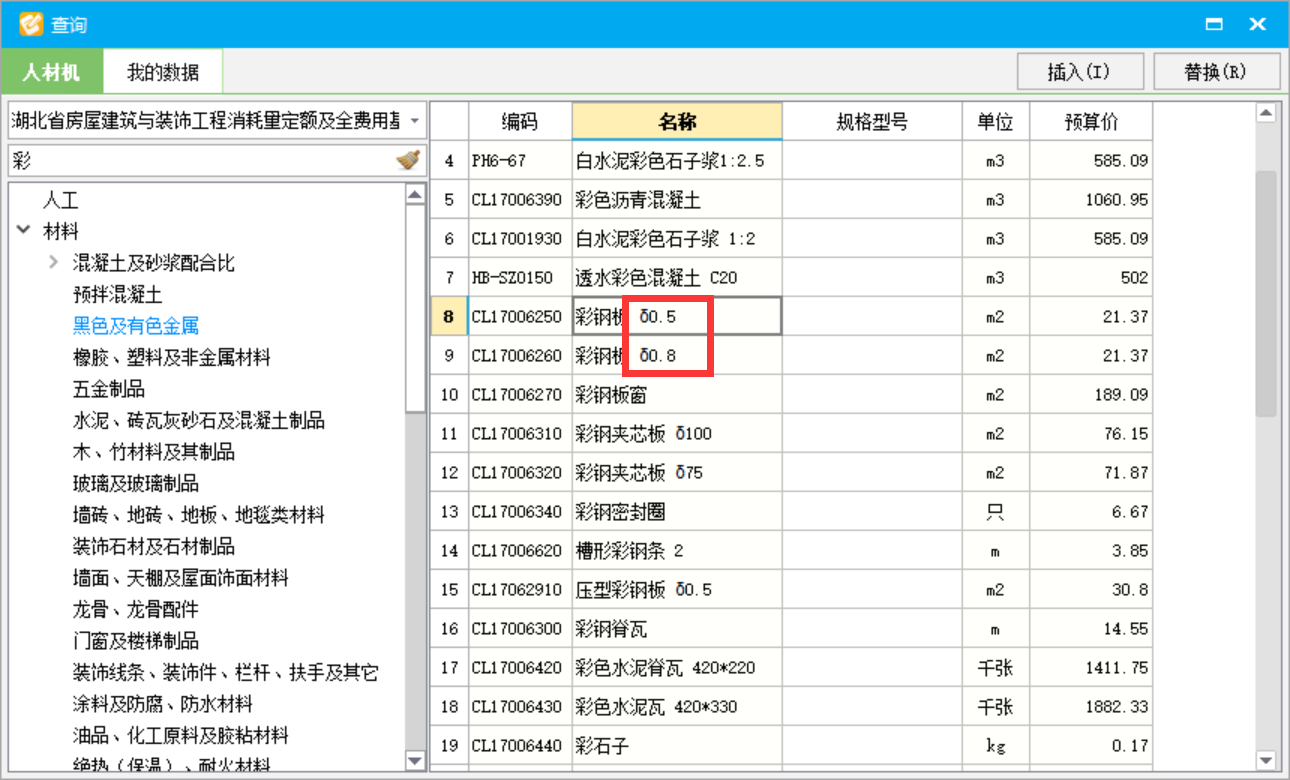Sort by the 编码 column header

tap(520, 122)
